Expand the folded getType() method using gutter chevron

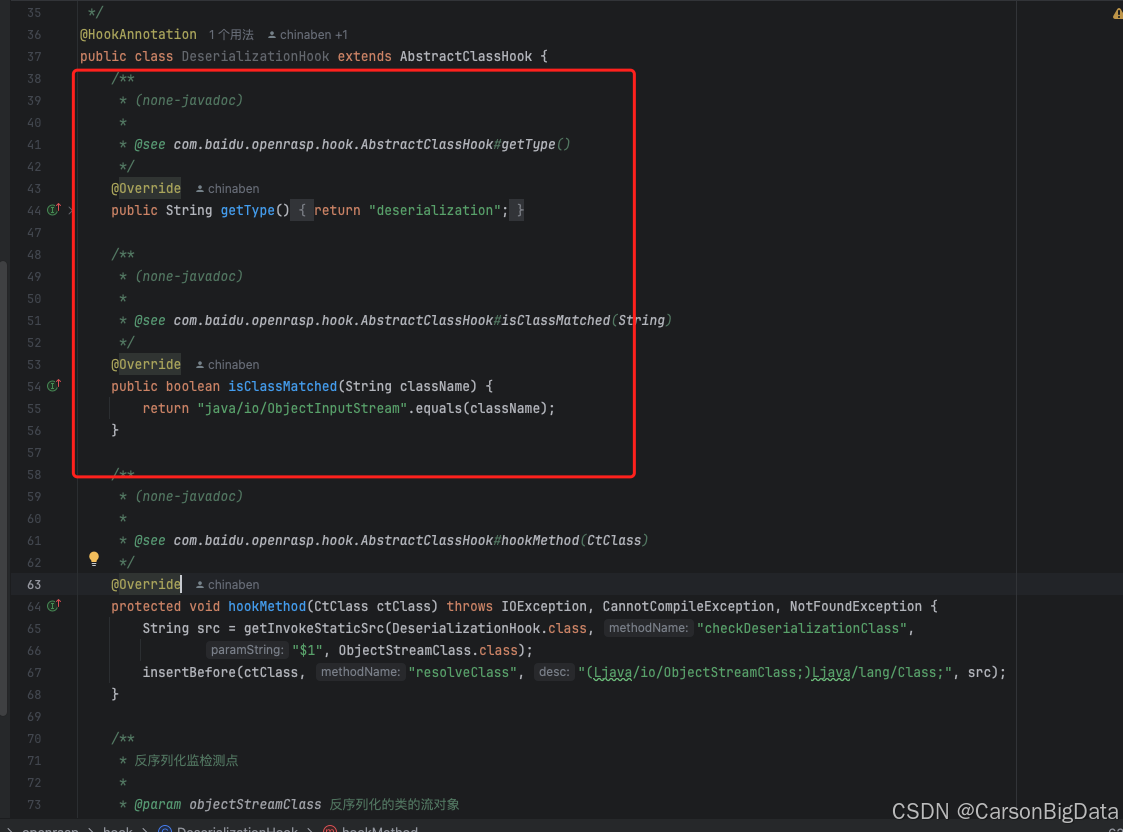pos(70,211)
